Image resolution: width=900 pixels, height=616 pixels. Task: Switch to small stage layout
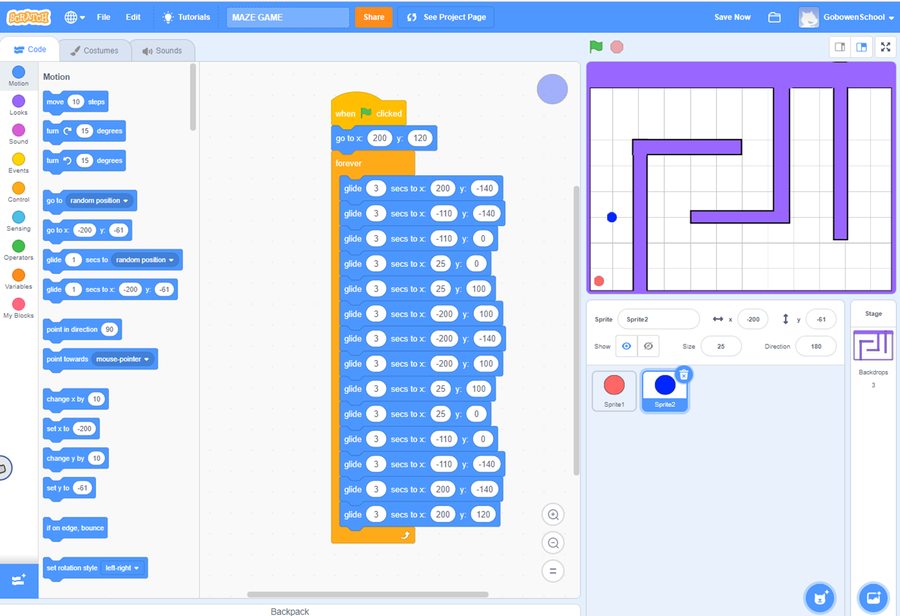tap(840, 47)
